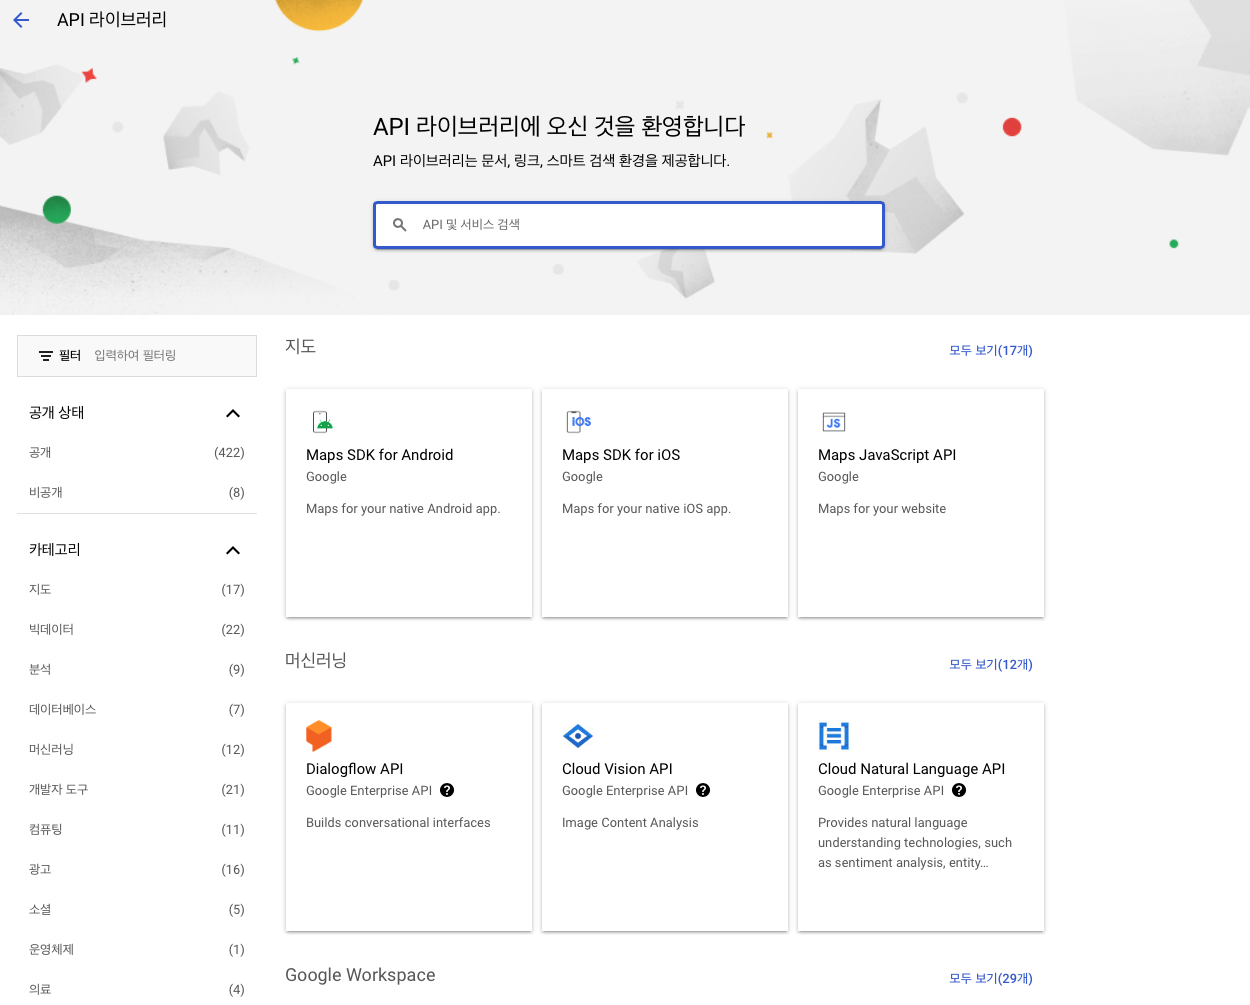Click the 지도 section heading
Viewport: 1250px width, 1005px height.
(301, 346)
